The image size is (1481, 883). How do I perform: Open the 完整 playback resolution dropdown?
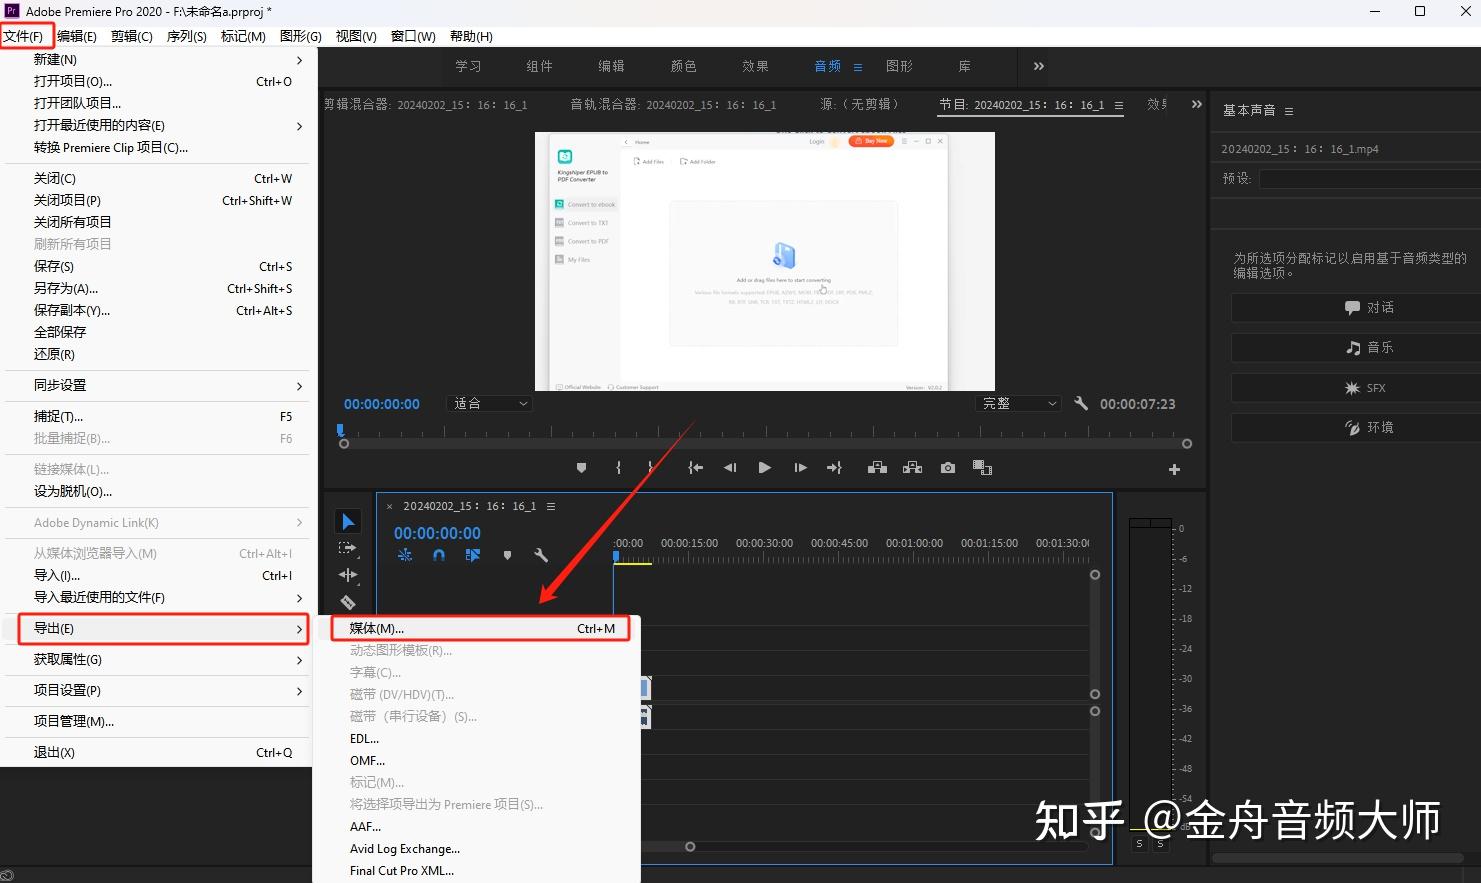point(1018,403)
